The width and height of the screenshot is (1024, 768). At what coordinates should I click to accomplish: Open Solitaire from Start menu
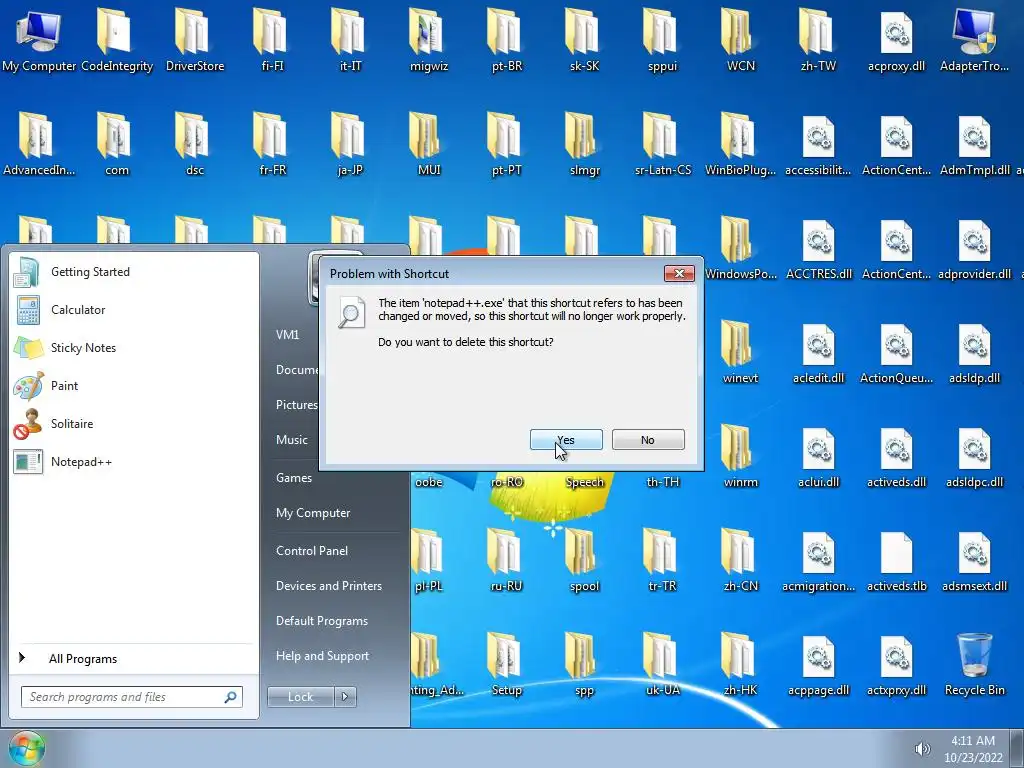click(134, 423)
